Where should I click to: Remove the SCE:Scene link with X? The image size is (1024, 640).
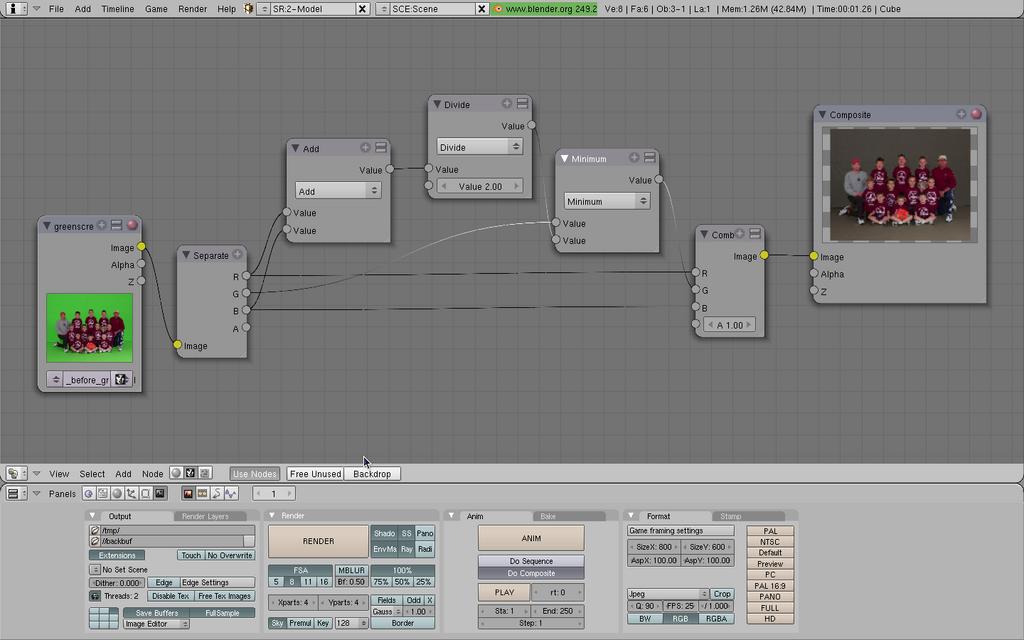coord(481,9)
